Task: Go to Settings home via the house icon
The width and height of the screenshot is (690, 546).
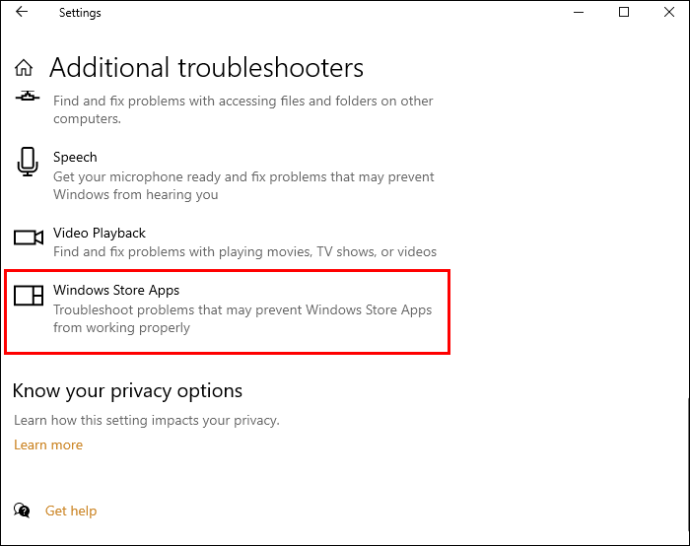Action: click(25, 68)
